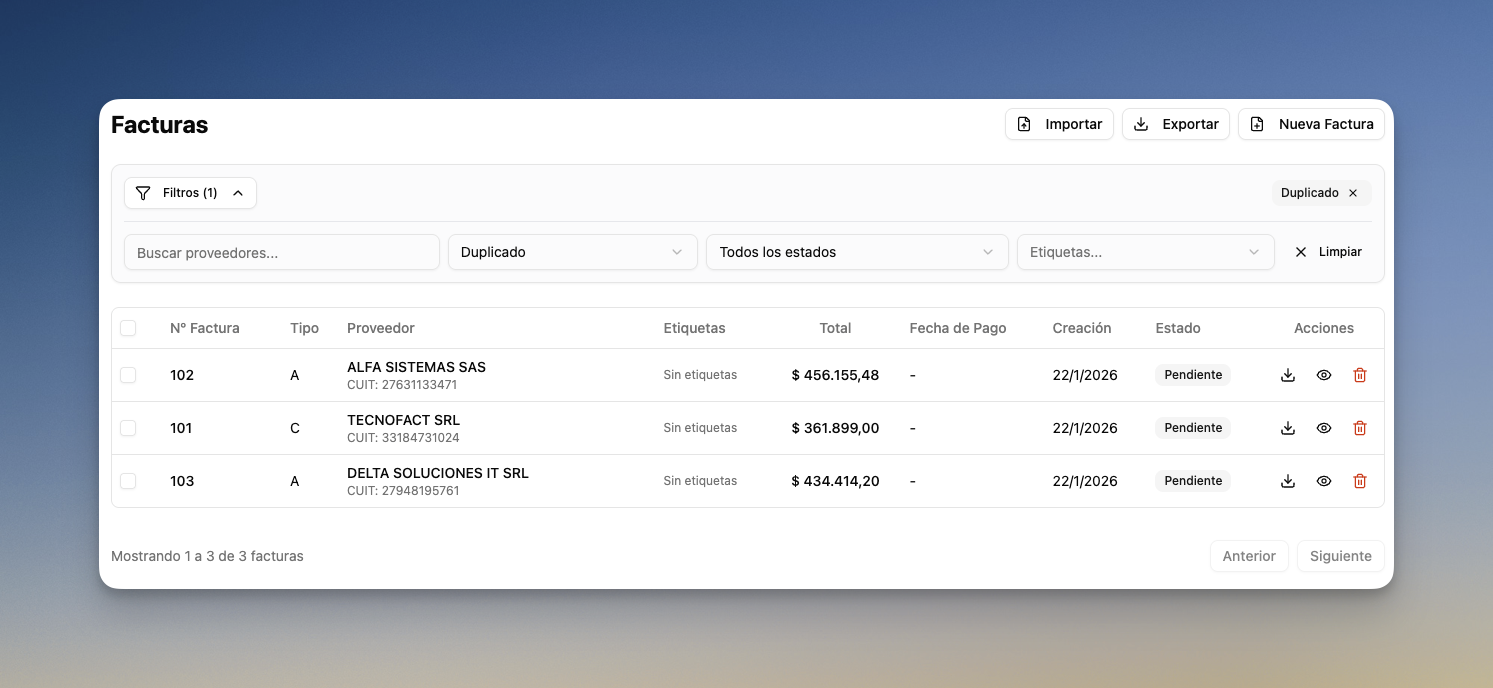Click the Buscar proveedores search field
Image resolution: width=1493 pixels, height=688 pixels.
281,252
